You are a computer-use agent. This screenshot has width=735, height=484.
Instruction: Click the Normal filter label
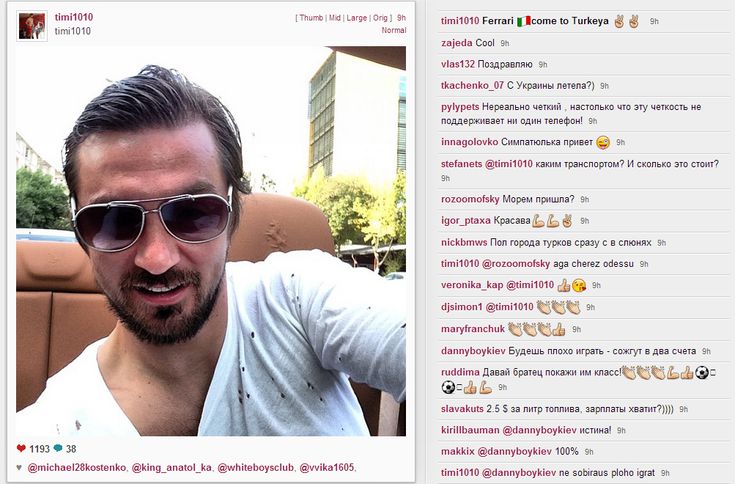(394, 30)
